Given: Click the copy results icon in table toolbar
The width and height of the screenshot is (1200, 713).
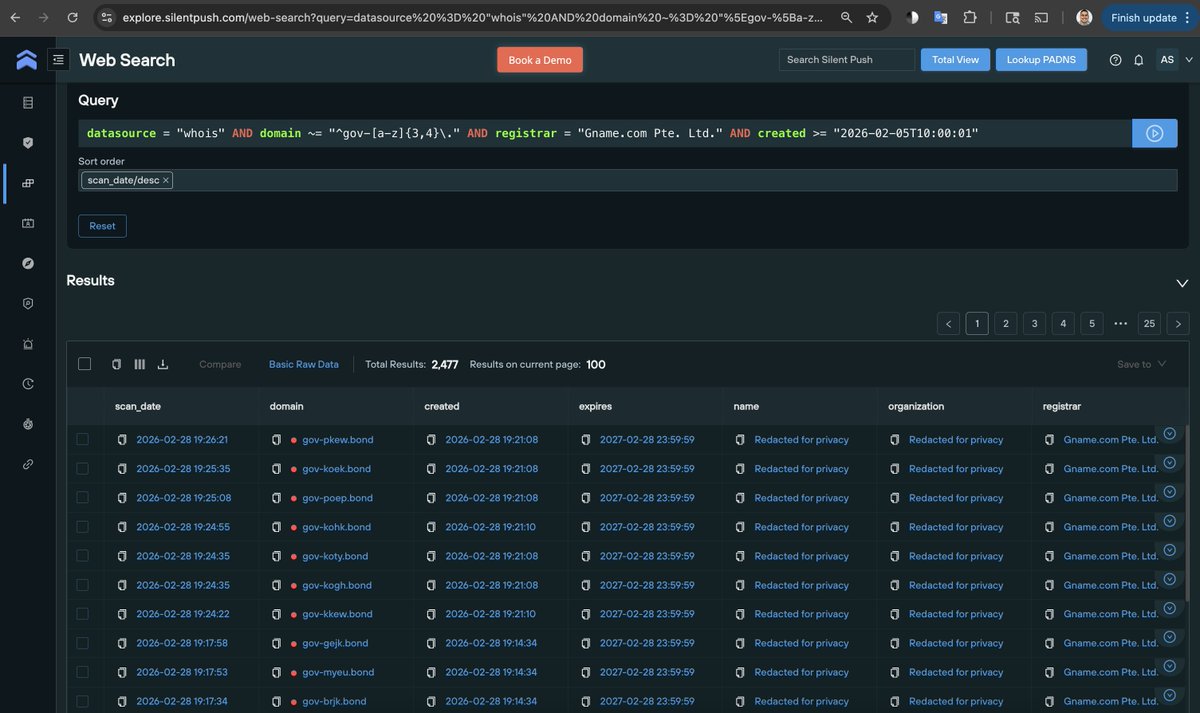Looking at the screenshot, I should tap(116, 364).
